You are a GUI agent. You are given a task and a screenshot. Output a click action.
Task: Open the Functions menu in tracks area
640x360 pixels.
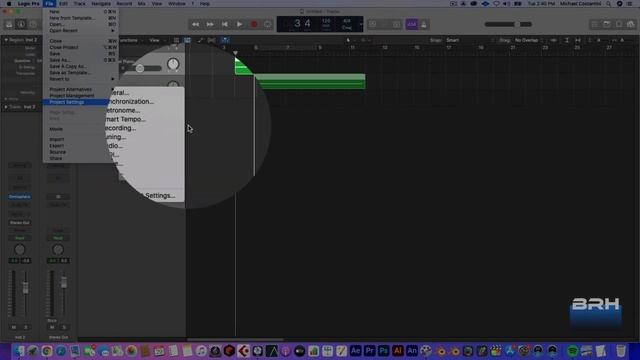[x=130, y=40]
